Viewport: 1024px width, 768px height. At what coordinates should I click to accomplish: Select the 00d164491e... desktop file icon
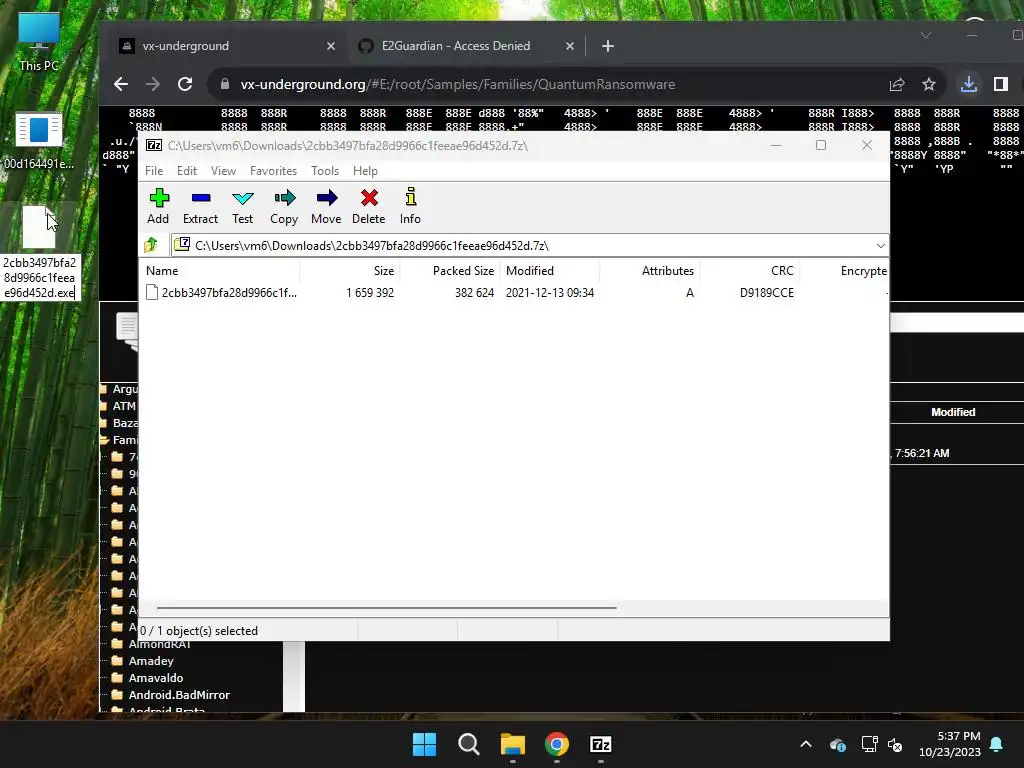(39, 141)
